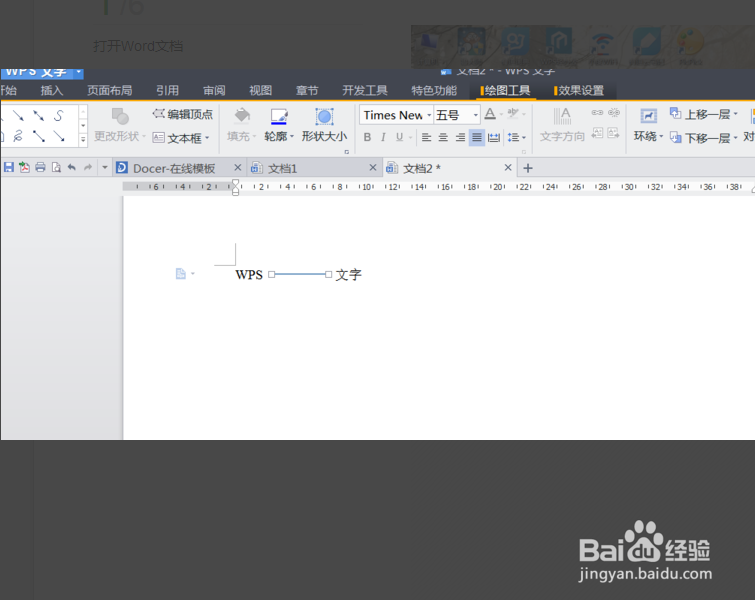Select the double-arrow line shape

pos(39,116)
